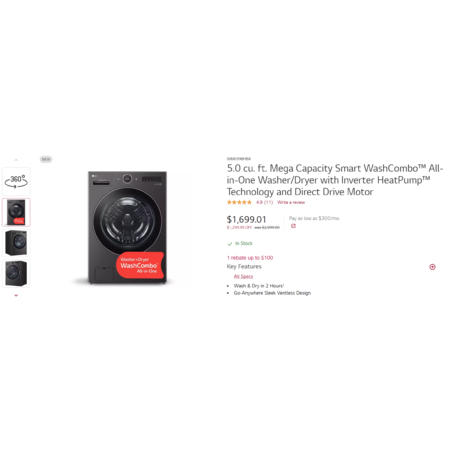Image resolution: width=450 pixels, height=450 pixels.
Task: Click the WashCombo product title heading
Action: point(335,180)
